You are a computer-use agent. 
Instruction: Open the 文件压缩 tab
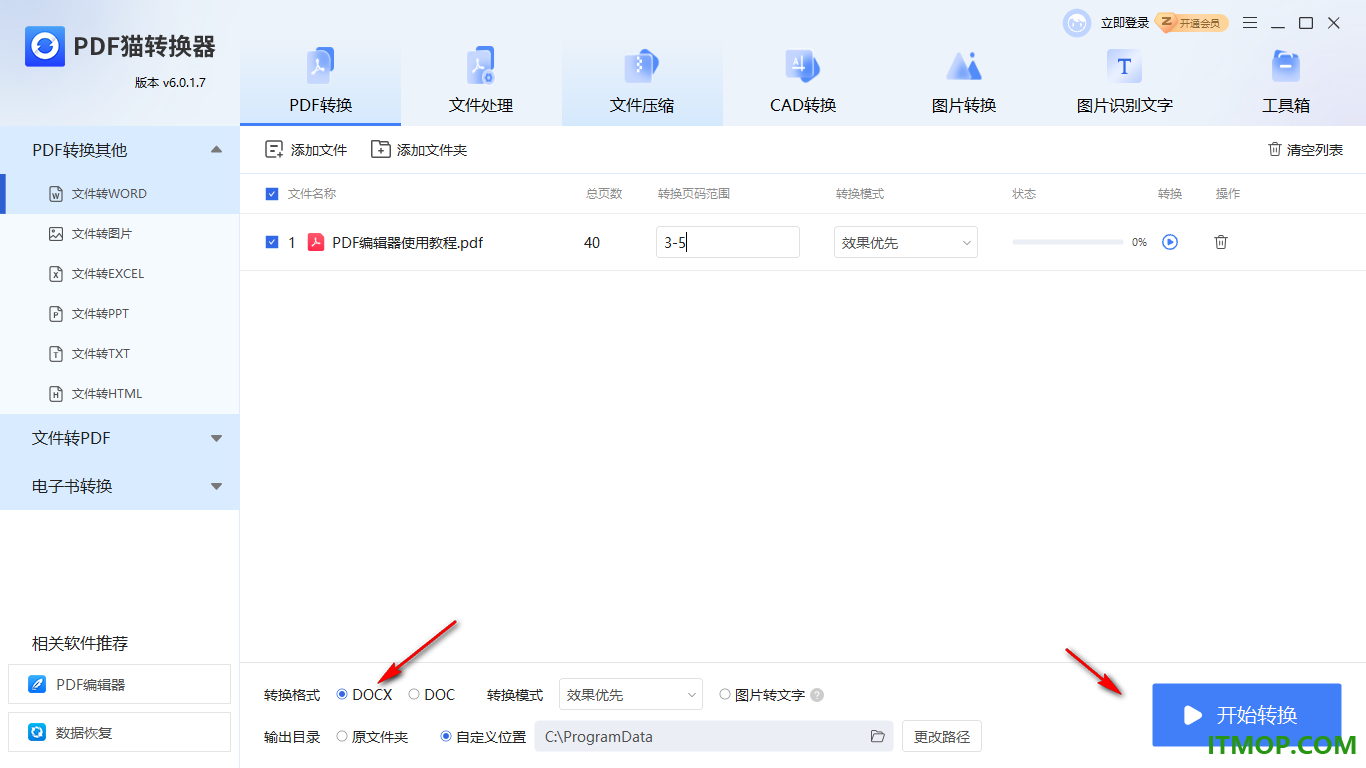(642, 83)
